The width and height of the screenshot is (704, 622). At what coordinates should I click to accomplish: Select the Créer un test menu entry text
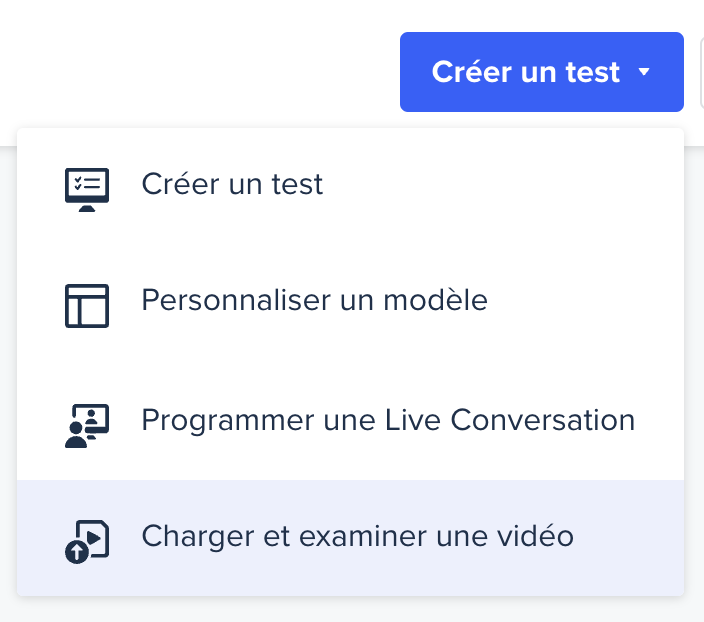click(232, 185)
